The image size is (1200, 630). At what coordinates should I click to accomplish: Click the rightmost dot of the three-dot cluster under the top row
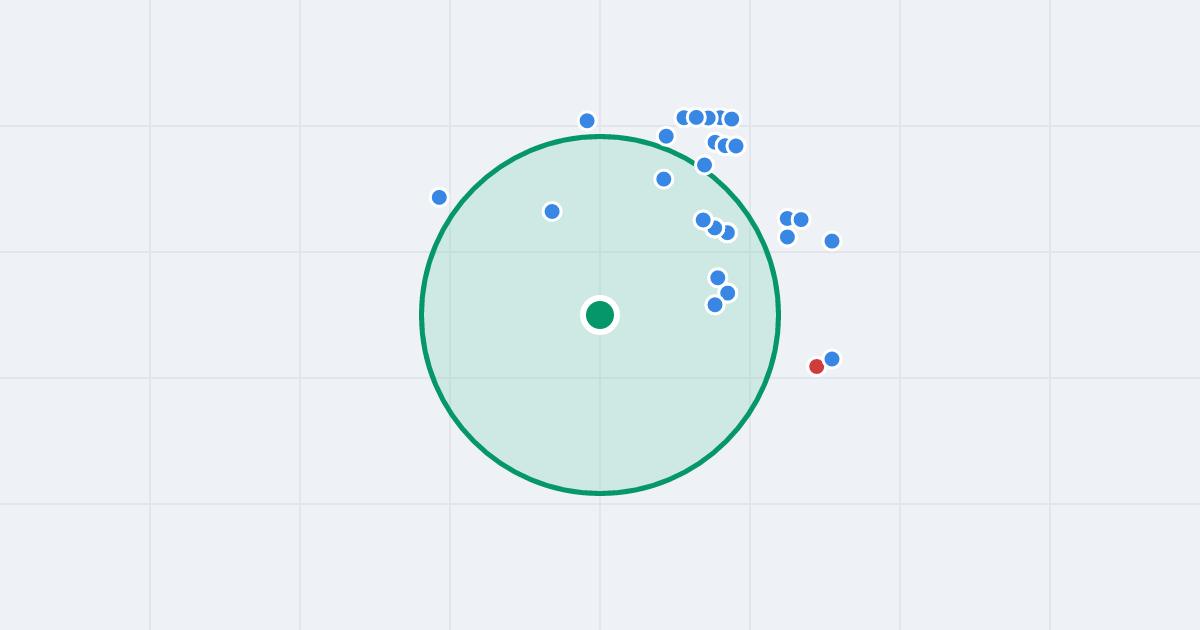pyautogui.click(x=736, y=146)
